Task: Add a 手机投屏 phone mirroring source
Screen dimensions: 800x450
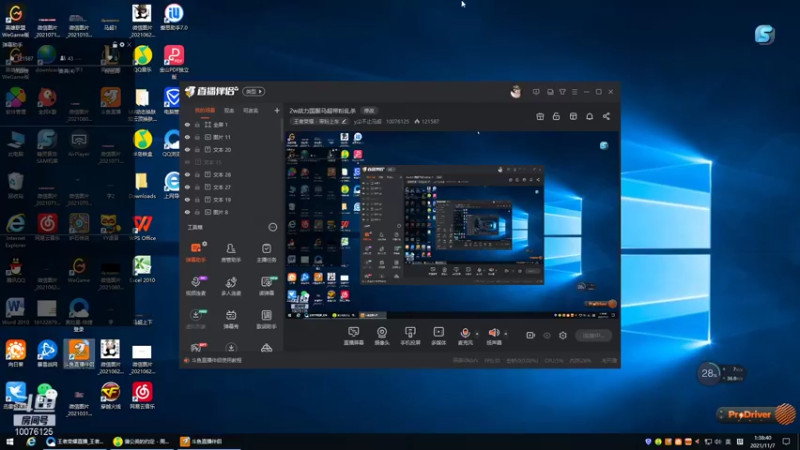Action: coord(410,336)
